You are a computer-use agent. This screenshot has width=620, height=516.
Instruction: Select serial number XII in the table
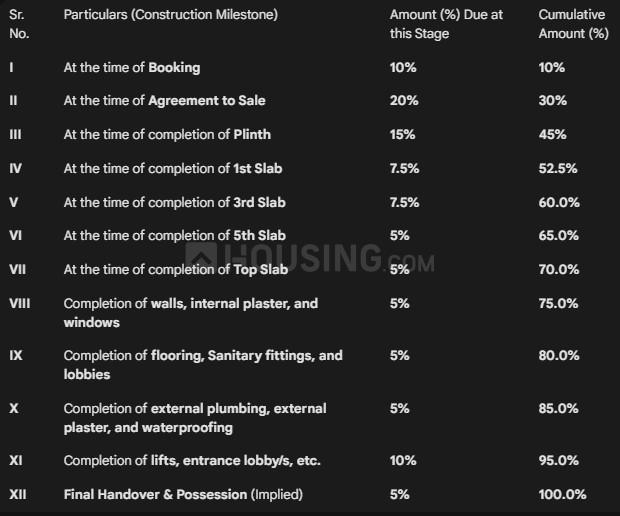18,494
